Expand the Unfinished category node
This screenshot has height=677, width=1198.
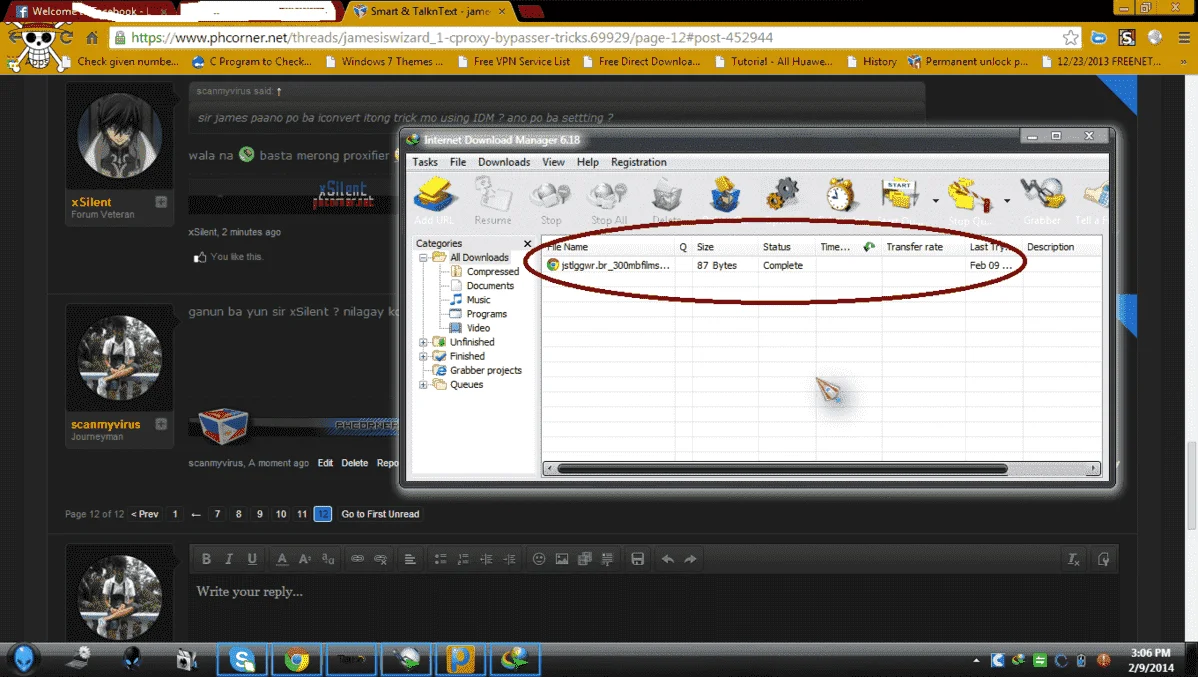tap(423, 342)
